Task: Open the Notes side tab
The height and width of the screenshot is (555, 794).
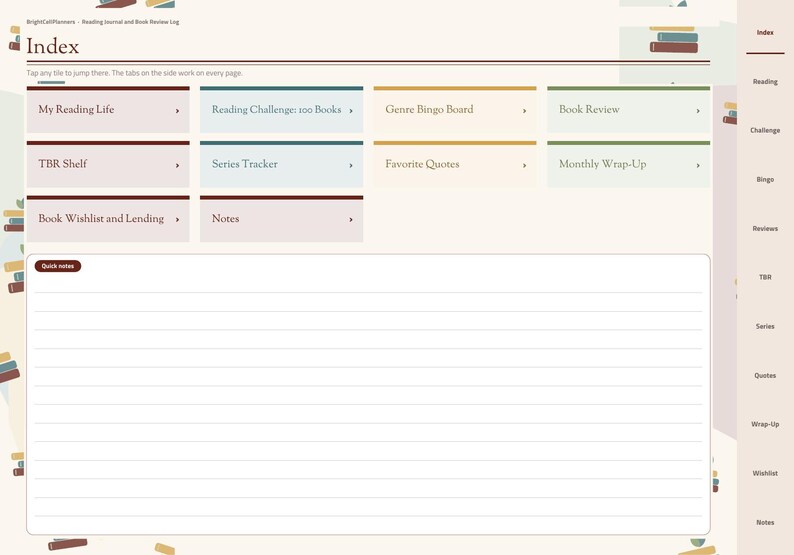Action: point(765,522)
